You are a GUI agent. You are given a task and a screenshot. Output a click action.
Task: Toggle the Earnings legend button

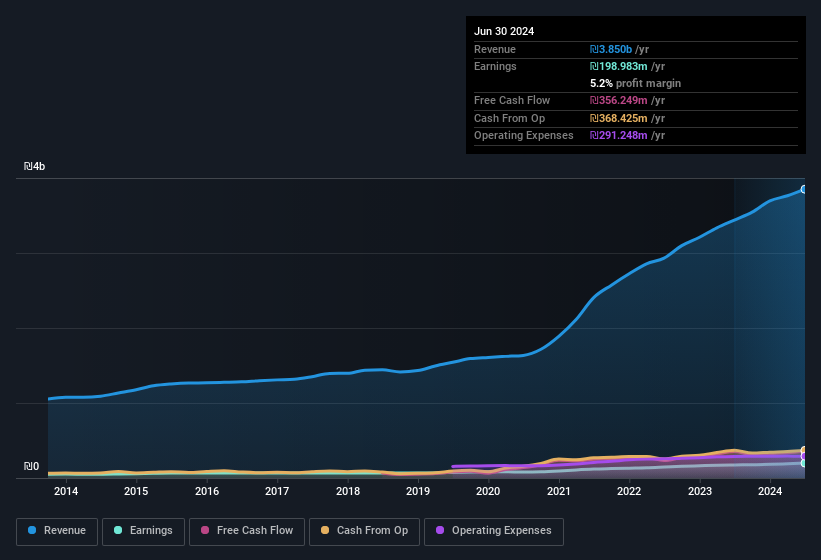pos(143,532)
